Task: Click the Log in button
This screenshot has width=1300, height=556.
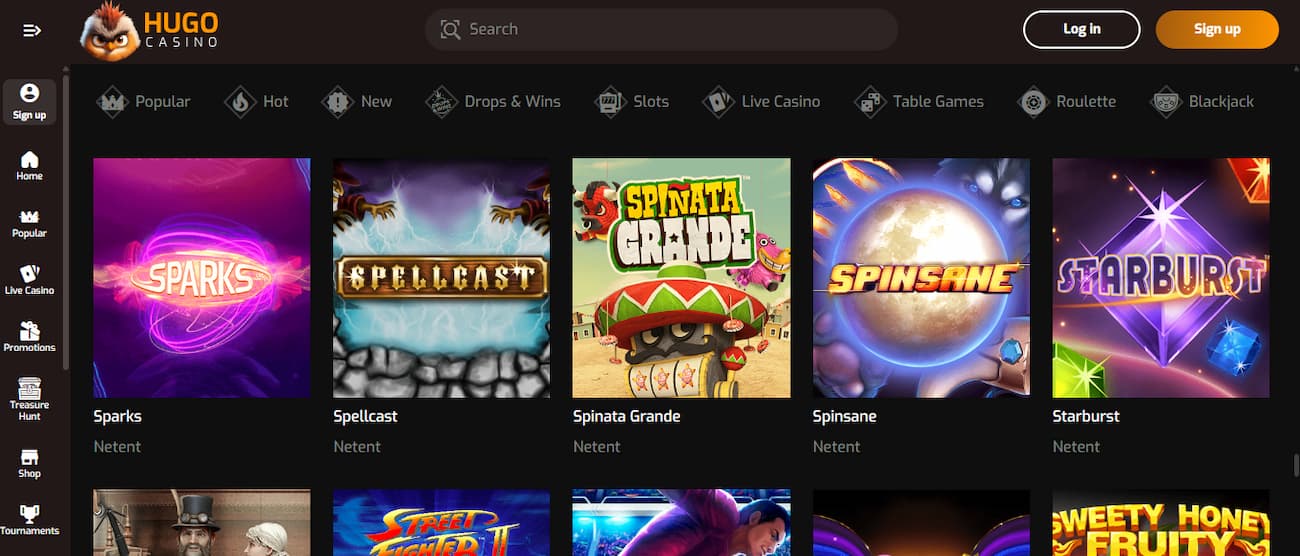Action: pyautogui.click(x=1082, y=29)
